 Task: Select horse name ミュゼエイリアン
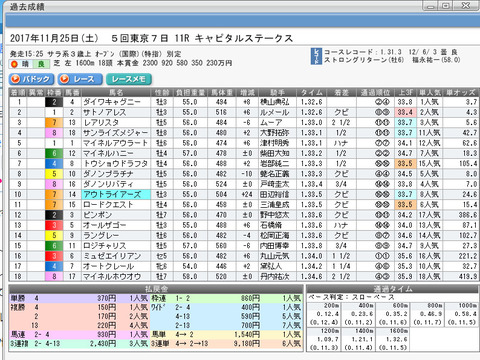(x=112, y=256)
